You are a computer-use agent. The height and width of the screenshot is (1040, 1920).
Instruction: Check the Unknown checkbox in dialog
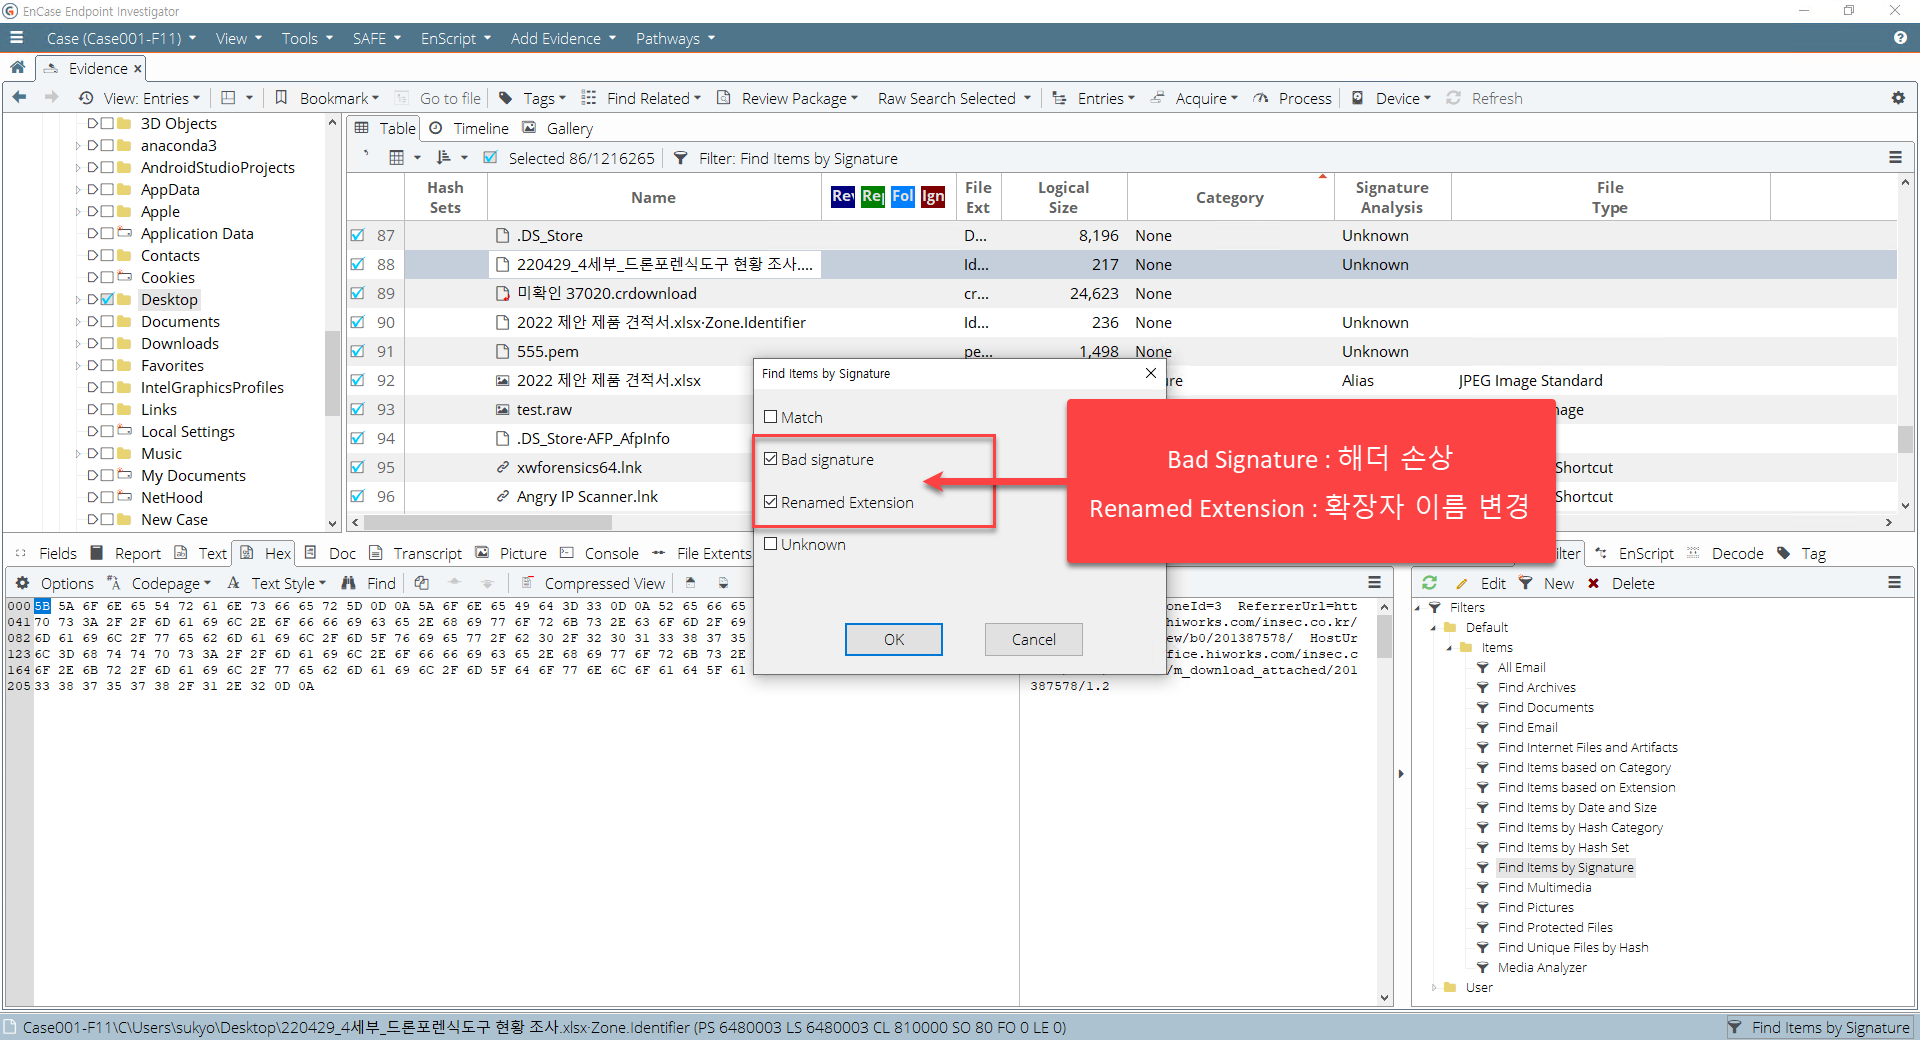(770, 544)
